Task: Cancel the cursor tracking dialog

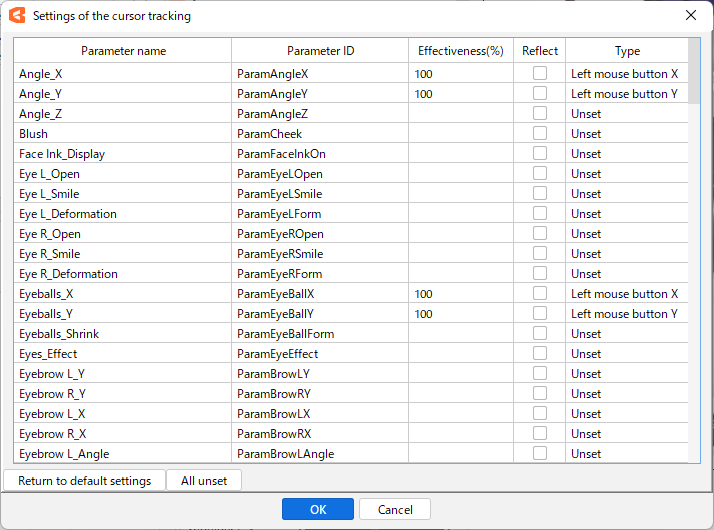Action: (395, 509)
